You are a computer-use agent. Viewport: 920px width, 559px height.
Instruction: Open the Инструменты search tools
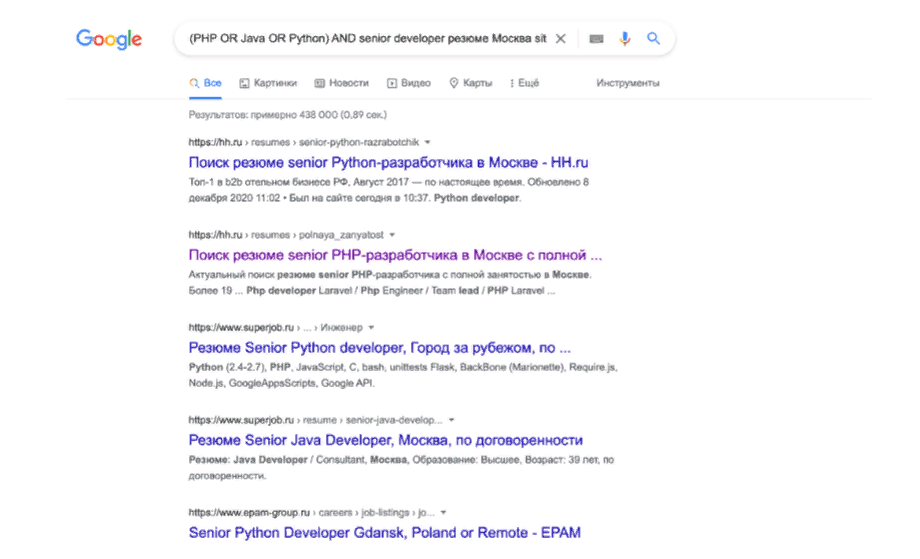tap(627, 83)
